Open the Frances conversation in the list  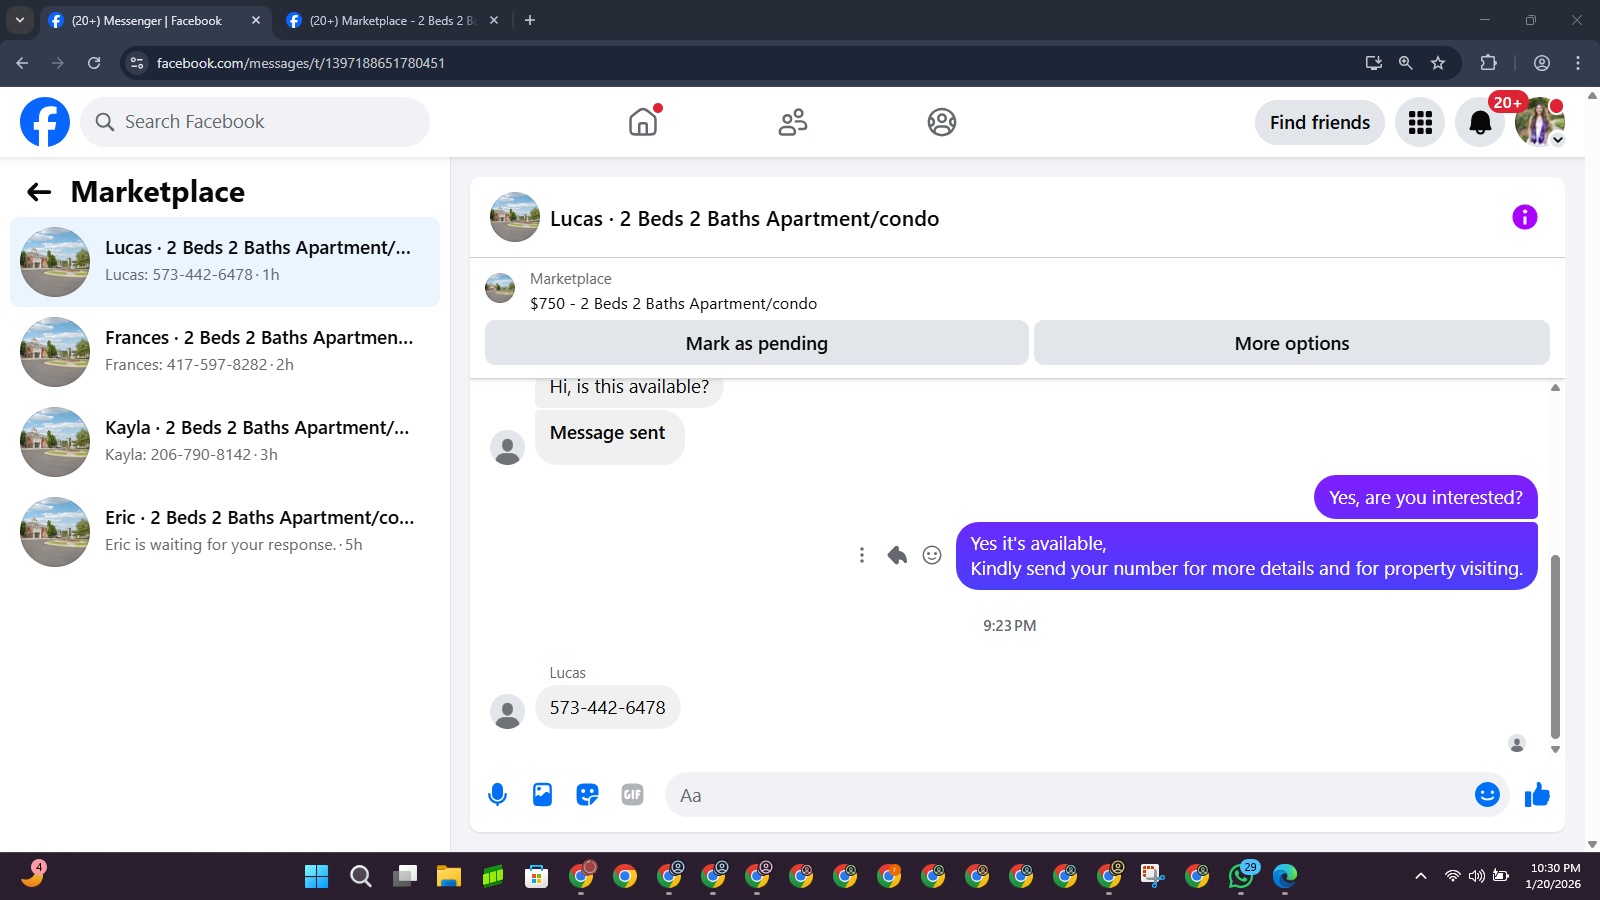pyautogui.click(x=225, y=352)
